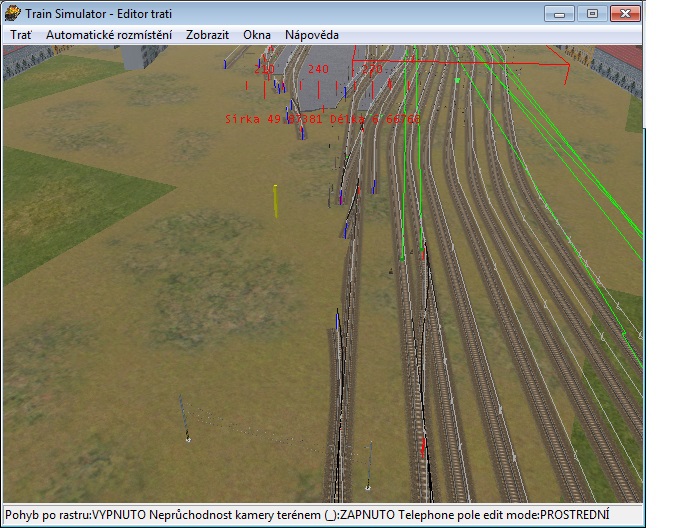Open the Nápověda help menu

(311, 34)
